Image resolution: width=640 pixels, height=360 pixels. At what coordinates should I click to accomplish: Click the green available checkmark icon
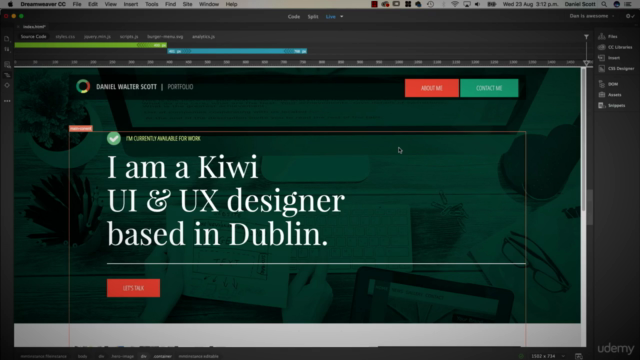click(x=114, y=138)
